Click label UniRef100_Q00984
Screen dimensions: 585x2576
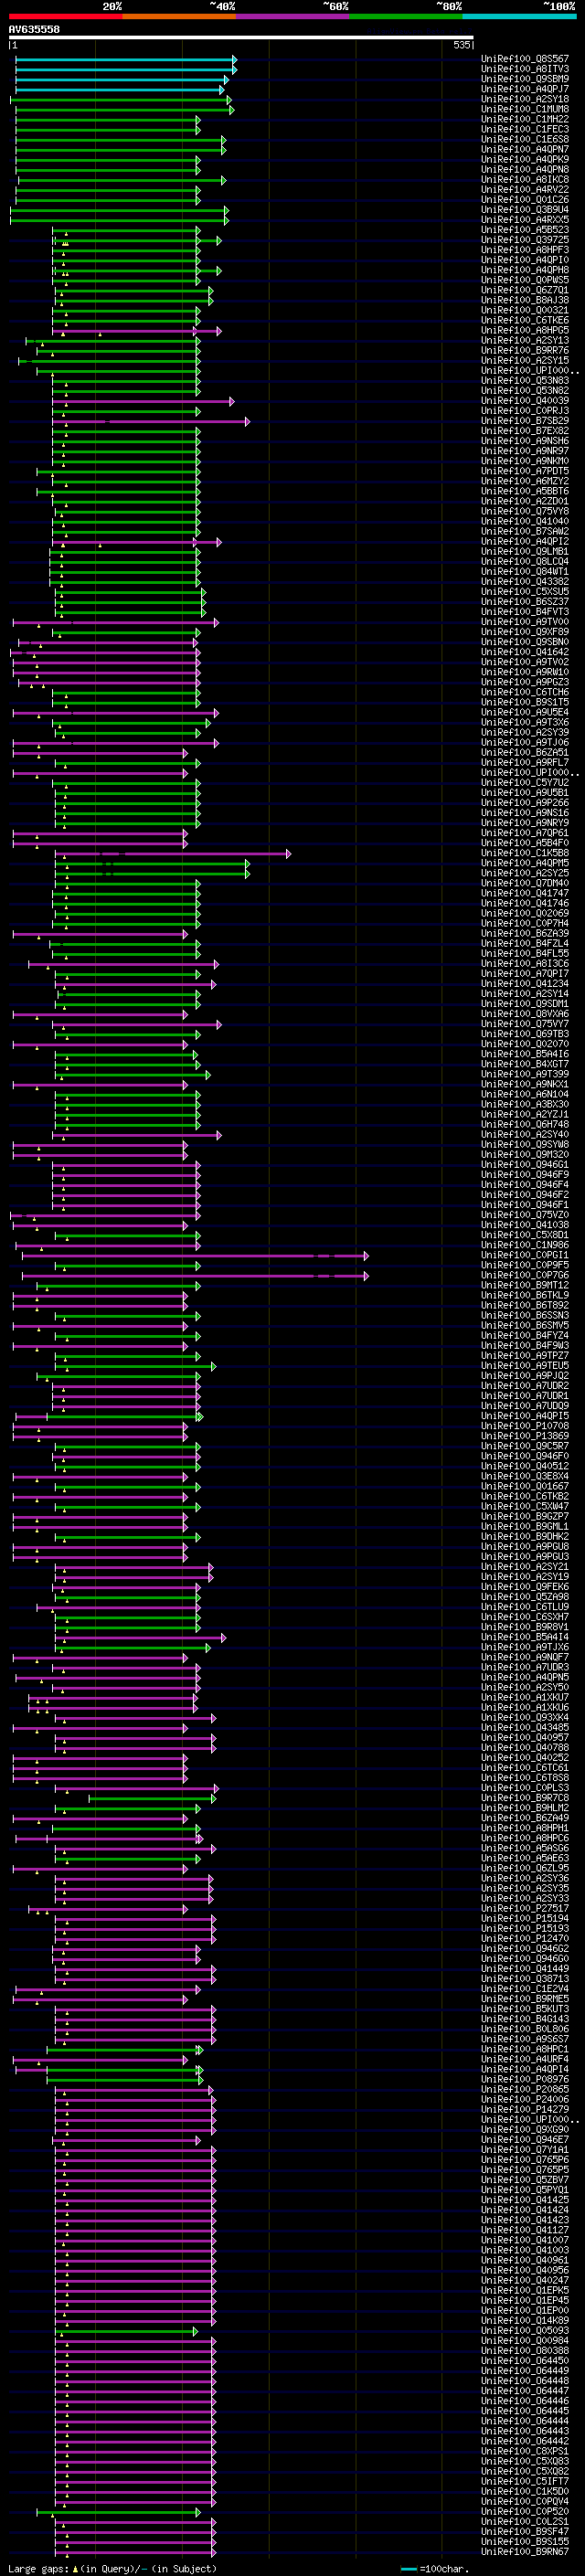pos(525,2340)
